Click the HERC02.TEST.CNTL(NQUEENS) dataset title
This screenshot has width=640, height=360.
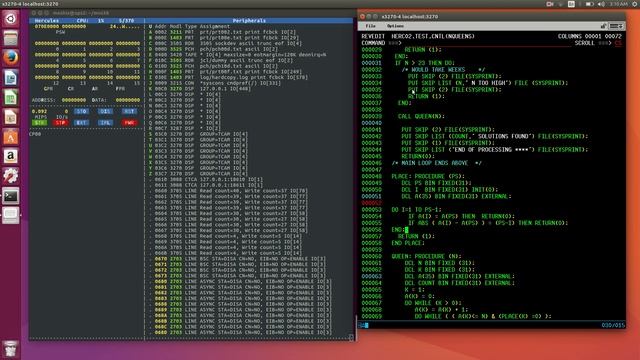tap(433, 36)
